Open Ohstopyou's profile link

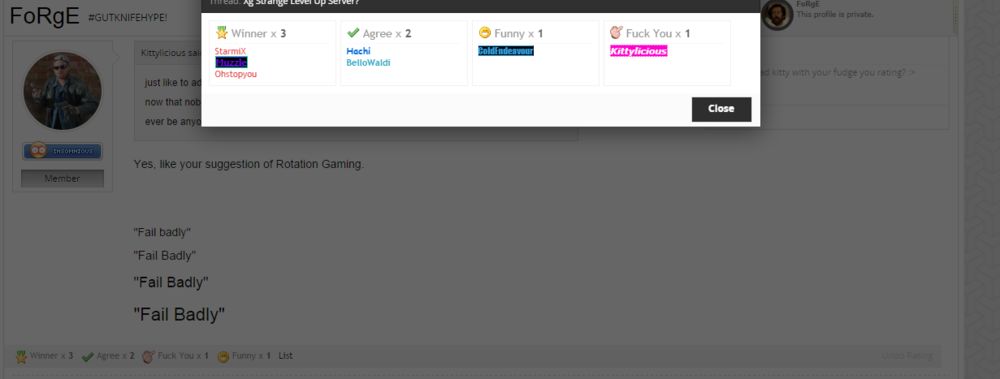point(236,74)
